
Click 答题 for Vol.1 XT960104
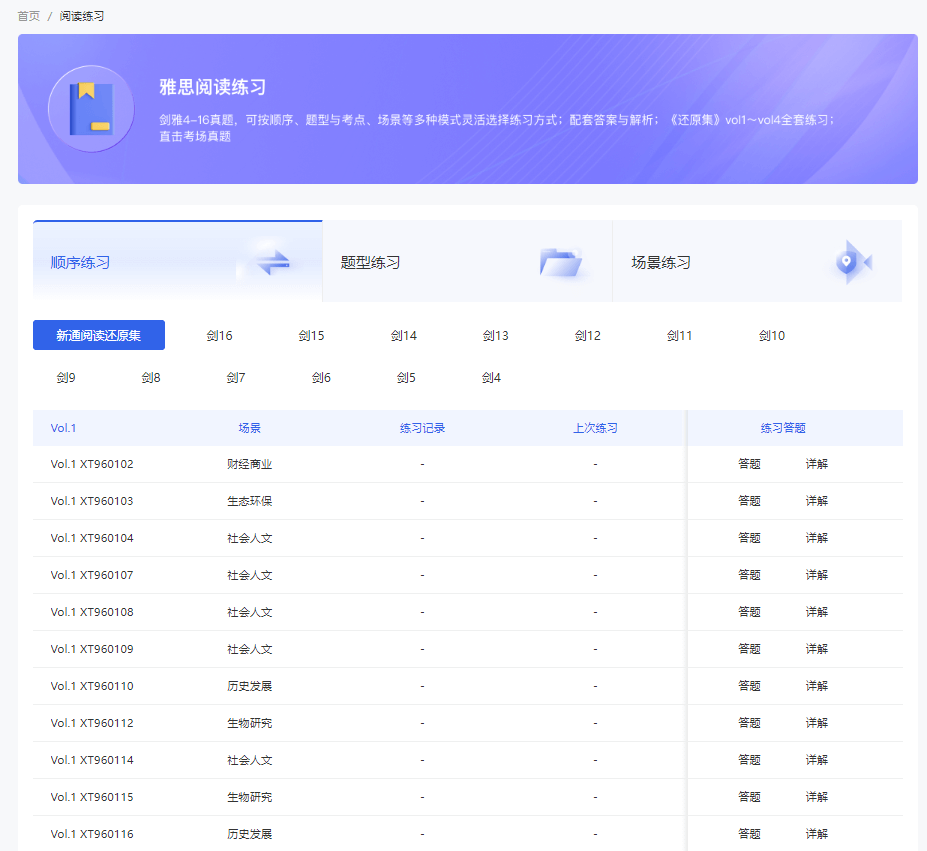(749, 538)
